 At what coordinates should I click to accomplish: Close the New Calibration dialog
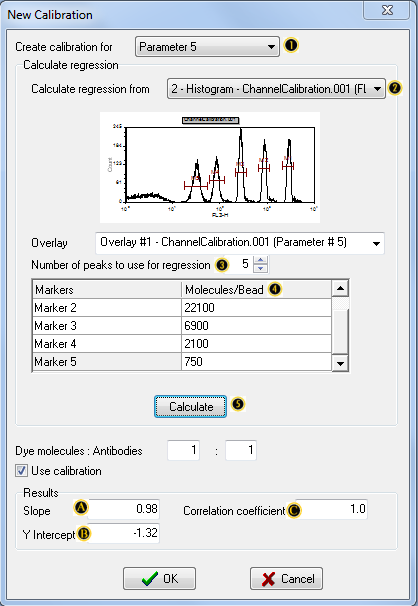point(386,10)
